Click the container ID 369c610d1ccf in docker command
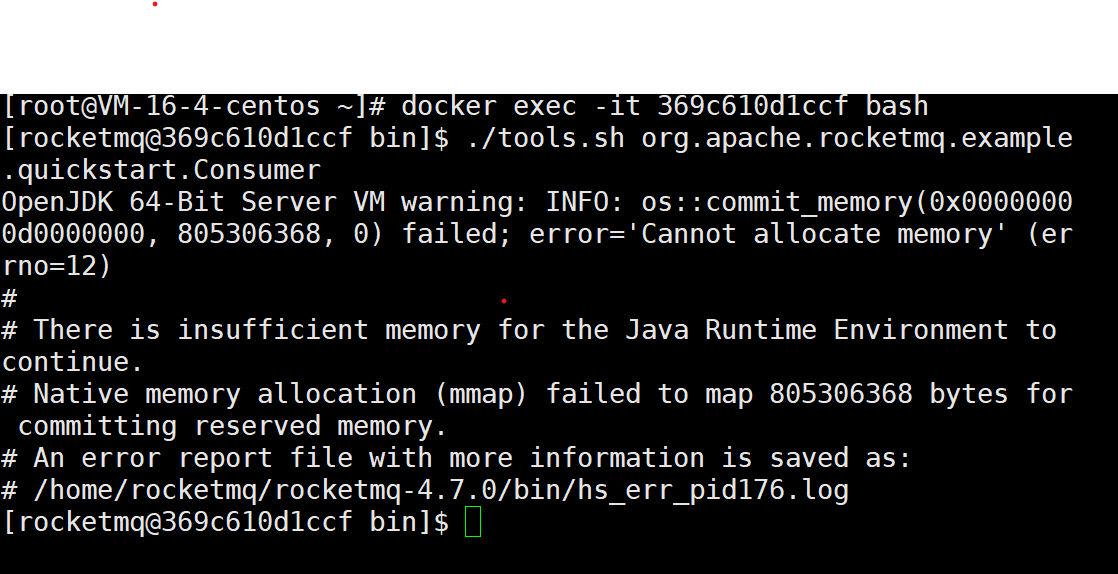1118x574 pixels. 753,106
